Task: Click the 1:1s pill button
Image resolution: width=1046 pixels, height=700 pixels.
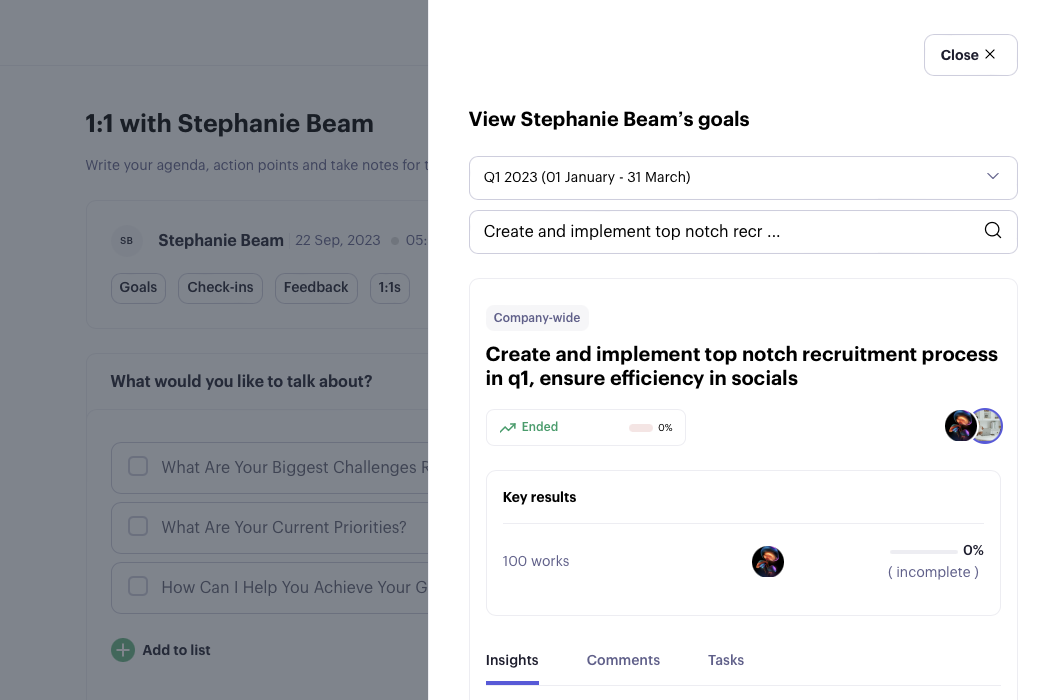Action: pos(390,288)
